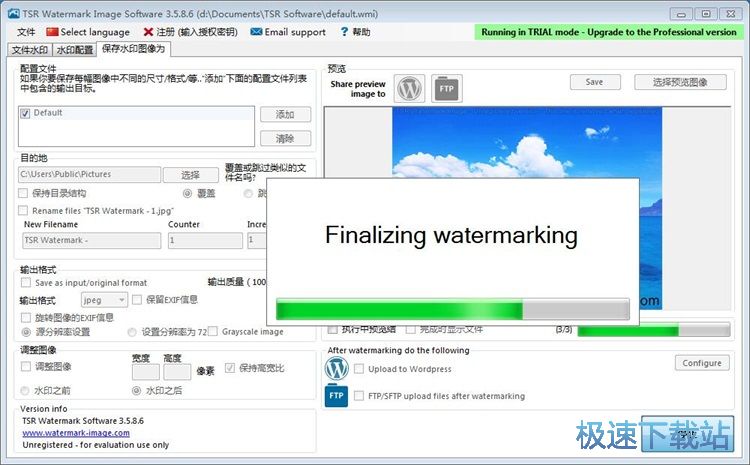
Task: Click the Configure button
Action: [702, 363]
